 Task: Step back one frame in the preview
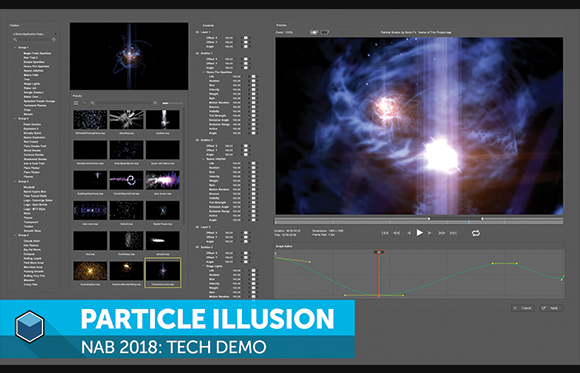(x=409, y=233)
